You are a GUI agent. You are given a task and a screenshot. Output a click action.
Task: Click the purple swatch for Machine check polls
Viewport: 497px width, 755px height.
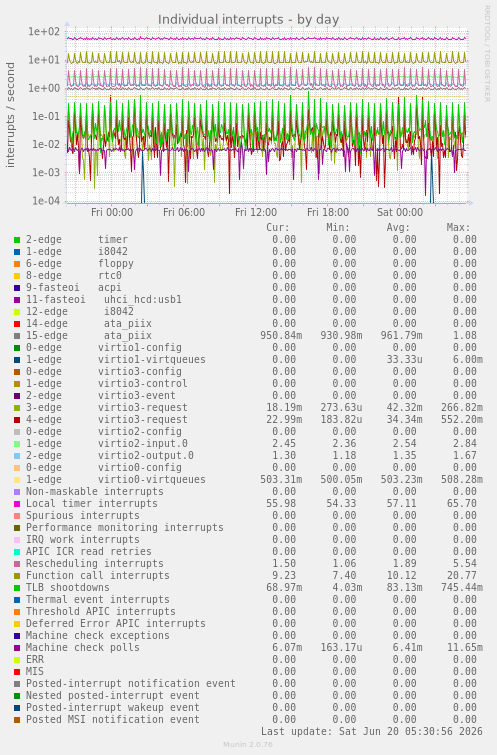click(17, 648)
